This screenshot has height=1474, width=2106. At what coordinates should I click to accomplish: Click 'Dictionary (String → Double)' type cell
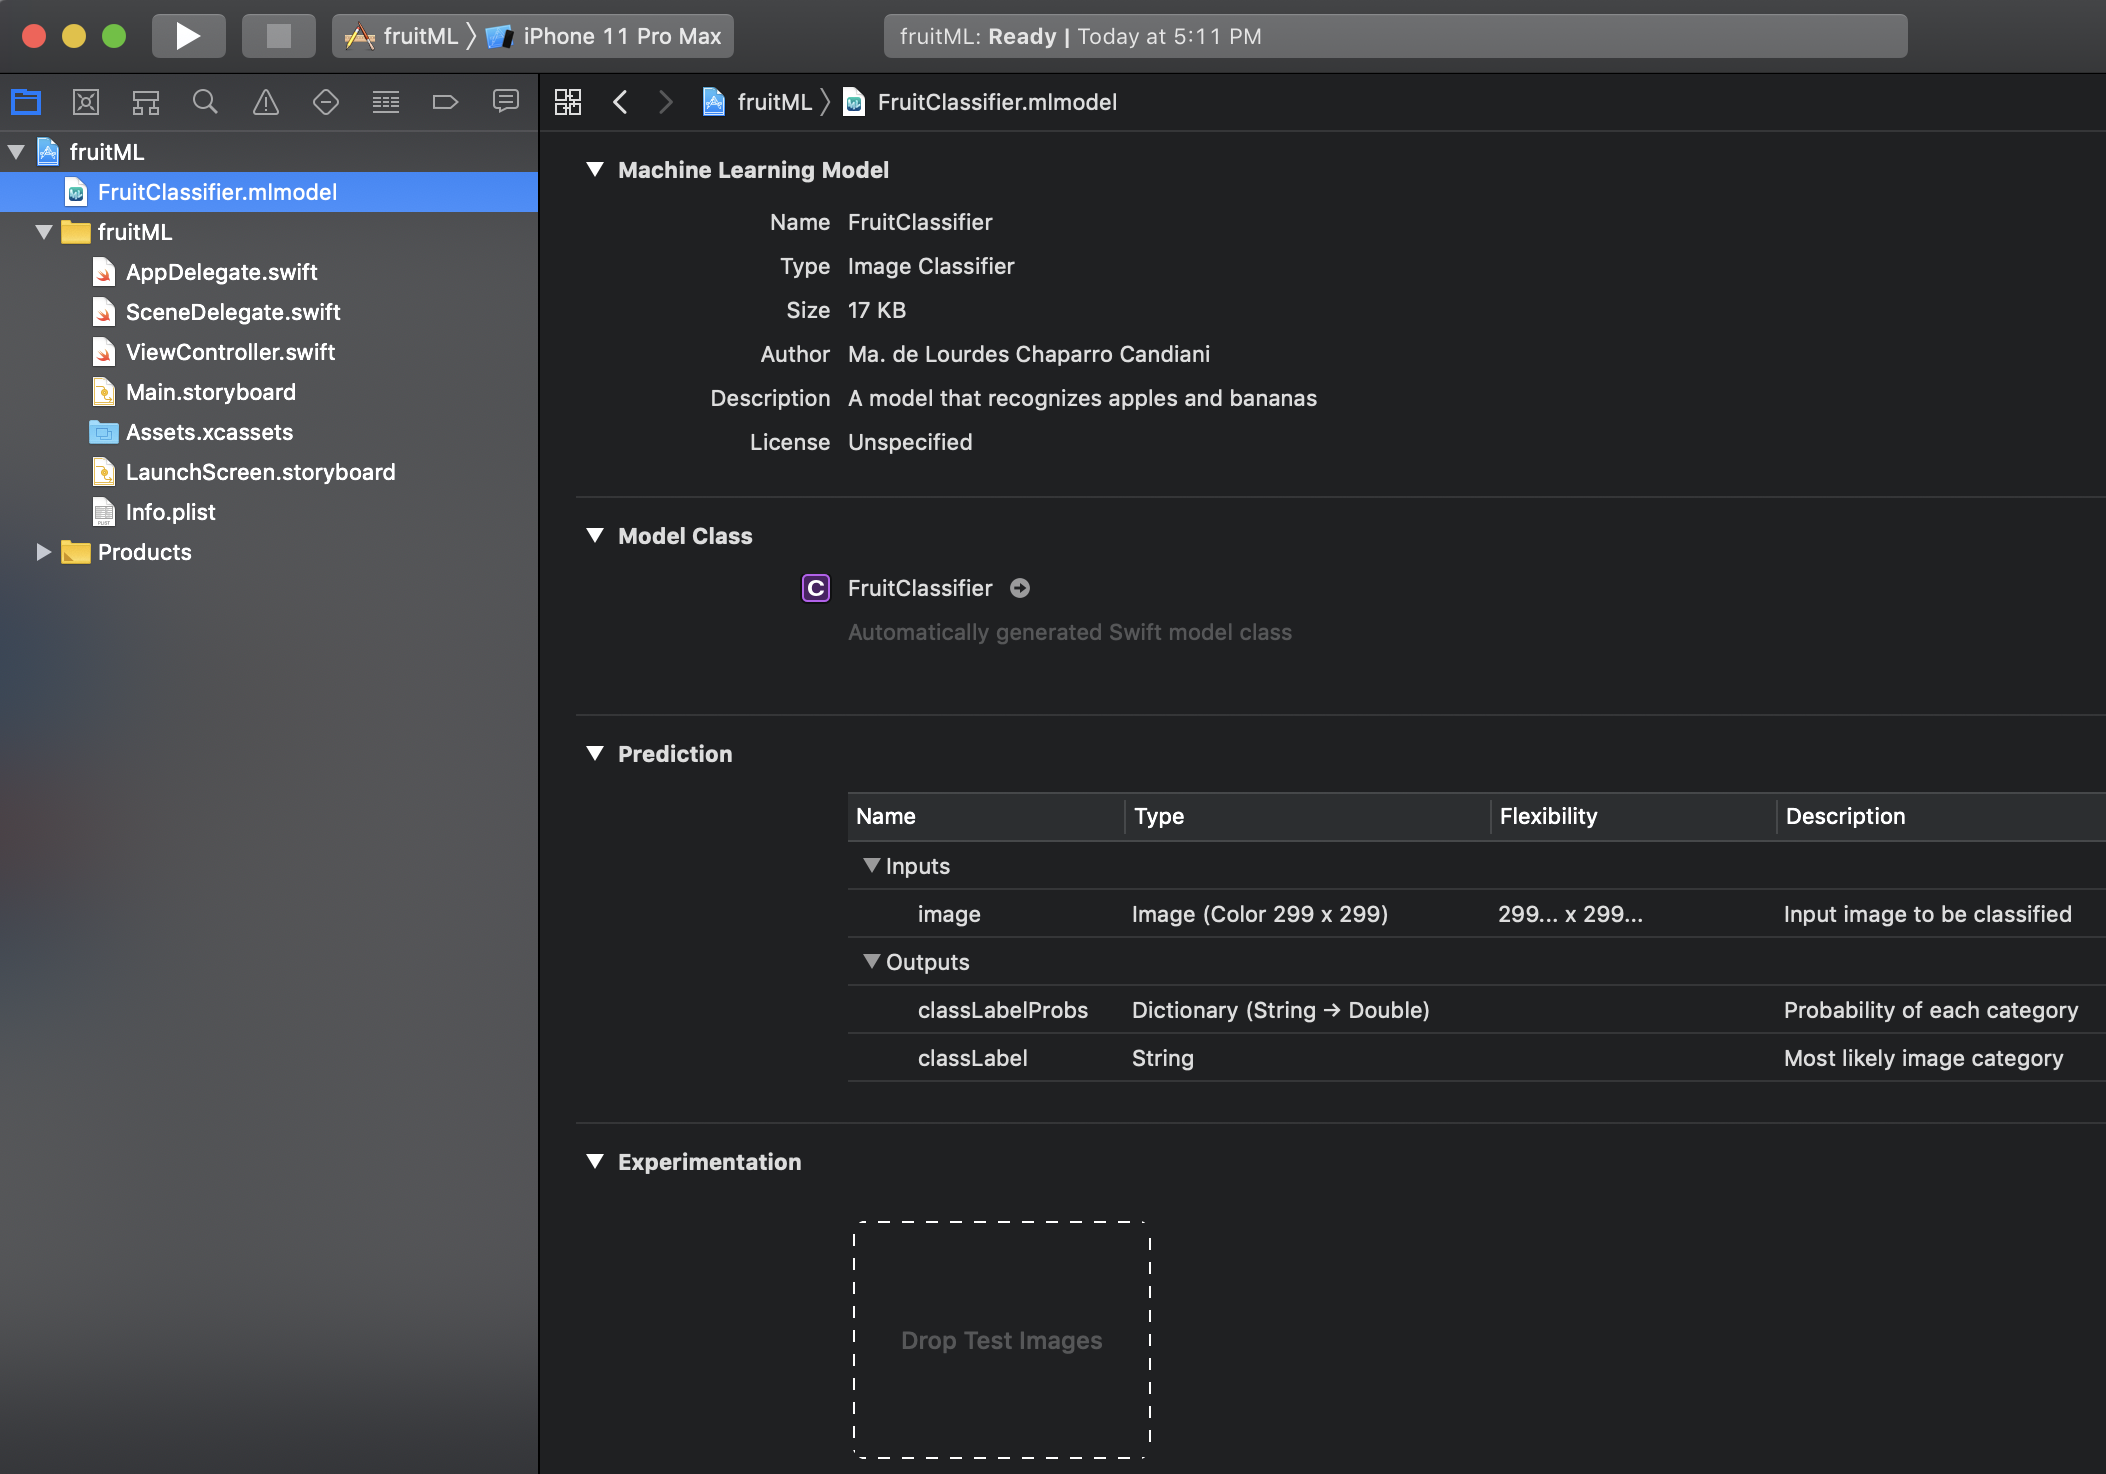pos(1281,1010)
